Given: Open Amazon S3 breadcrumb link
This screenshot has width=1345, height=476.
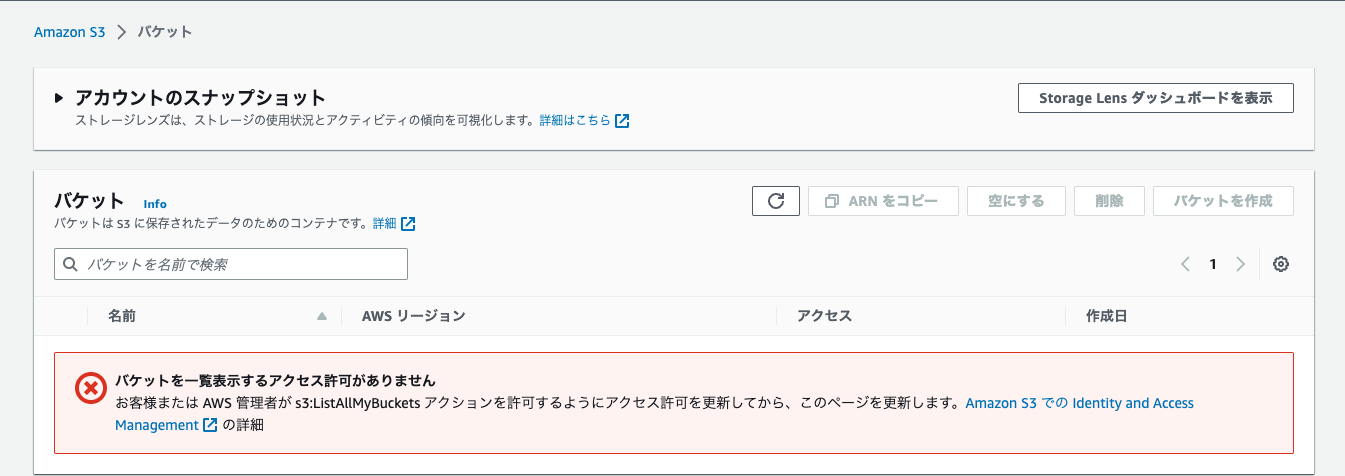Looking at the screenshot, I should point(70,32).
